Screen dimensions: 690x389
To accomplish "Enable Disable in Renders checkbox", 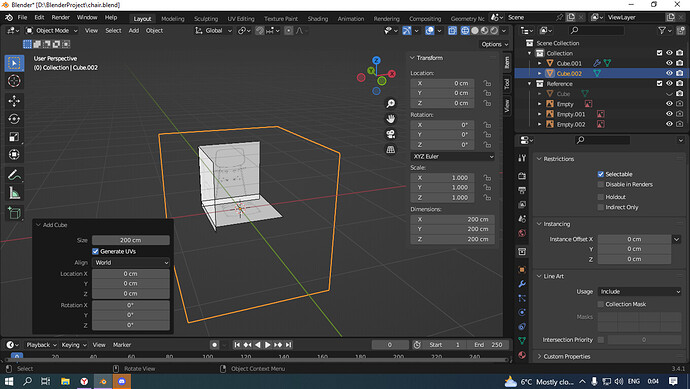I will pyautogui.click(x=601, y=184).
